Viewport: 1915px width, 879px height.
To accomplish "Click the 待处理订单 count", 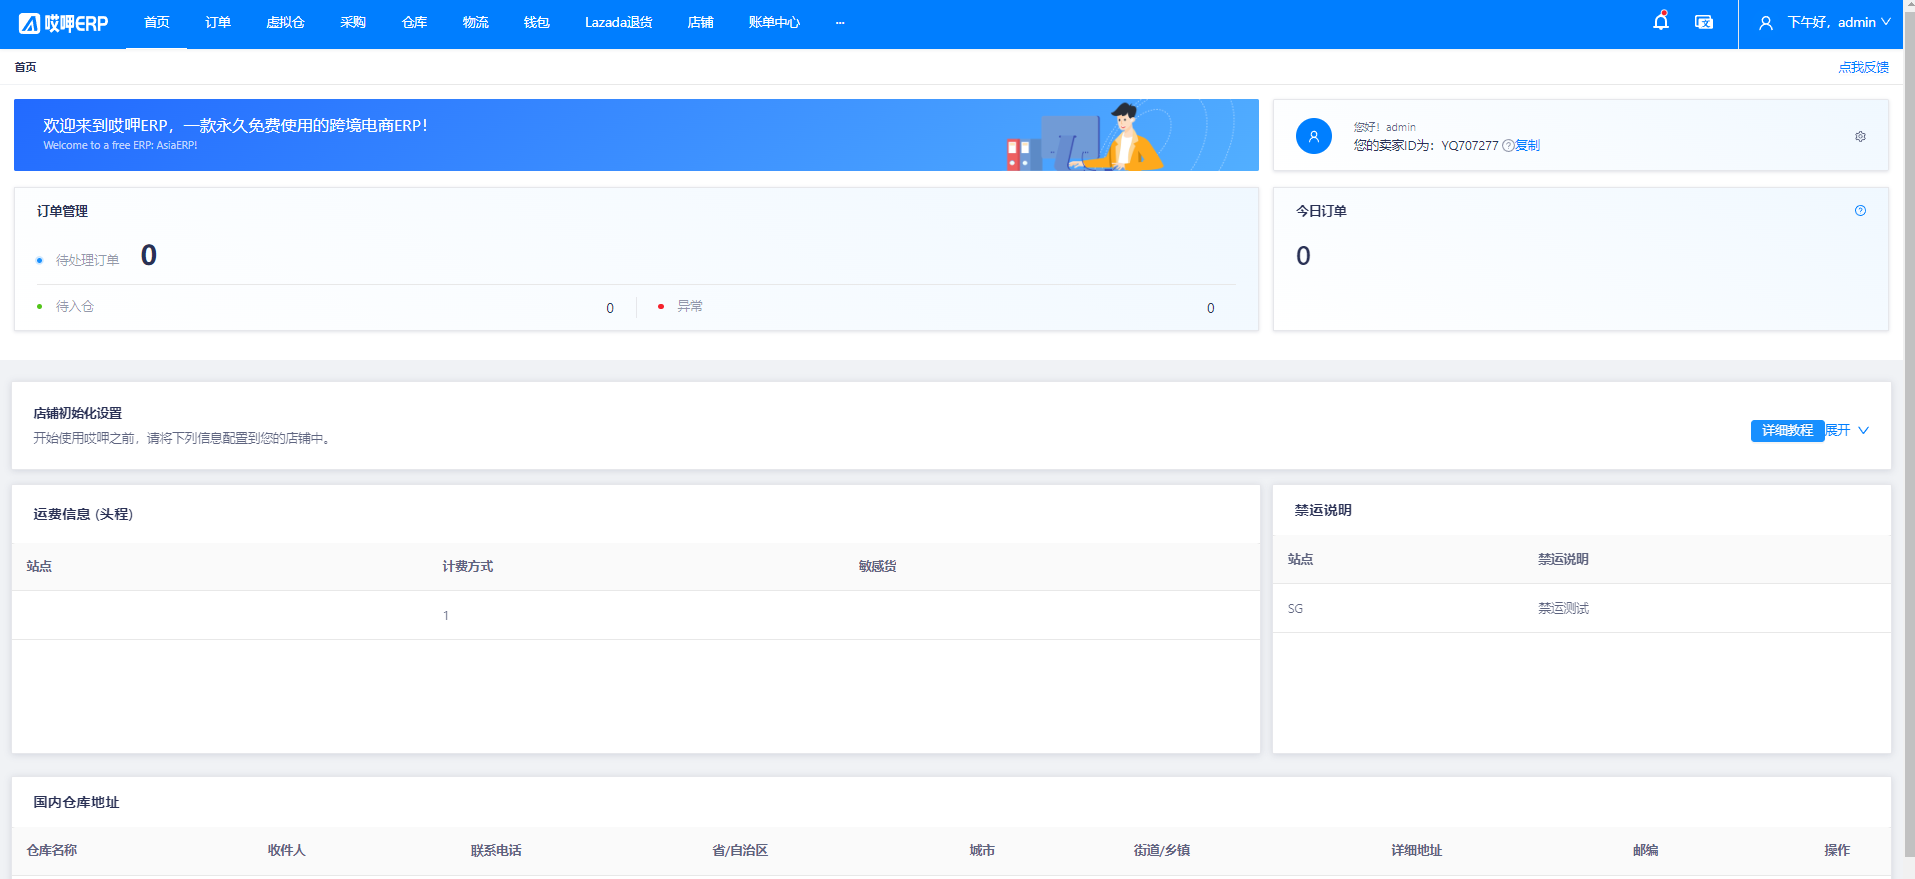I will point(149,256).
